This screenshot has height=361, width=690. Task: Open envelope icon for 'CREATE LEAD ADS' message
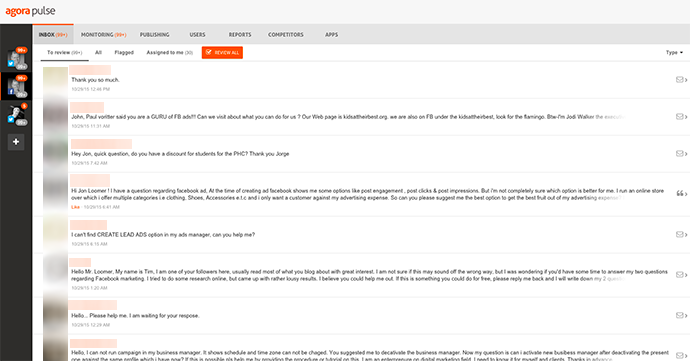point(681,235)
